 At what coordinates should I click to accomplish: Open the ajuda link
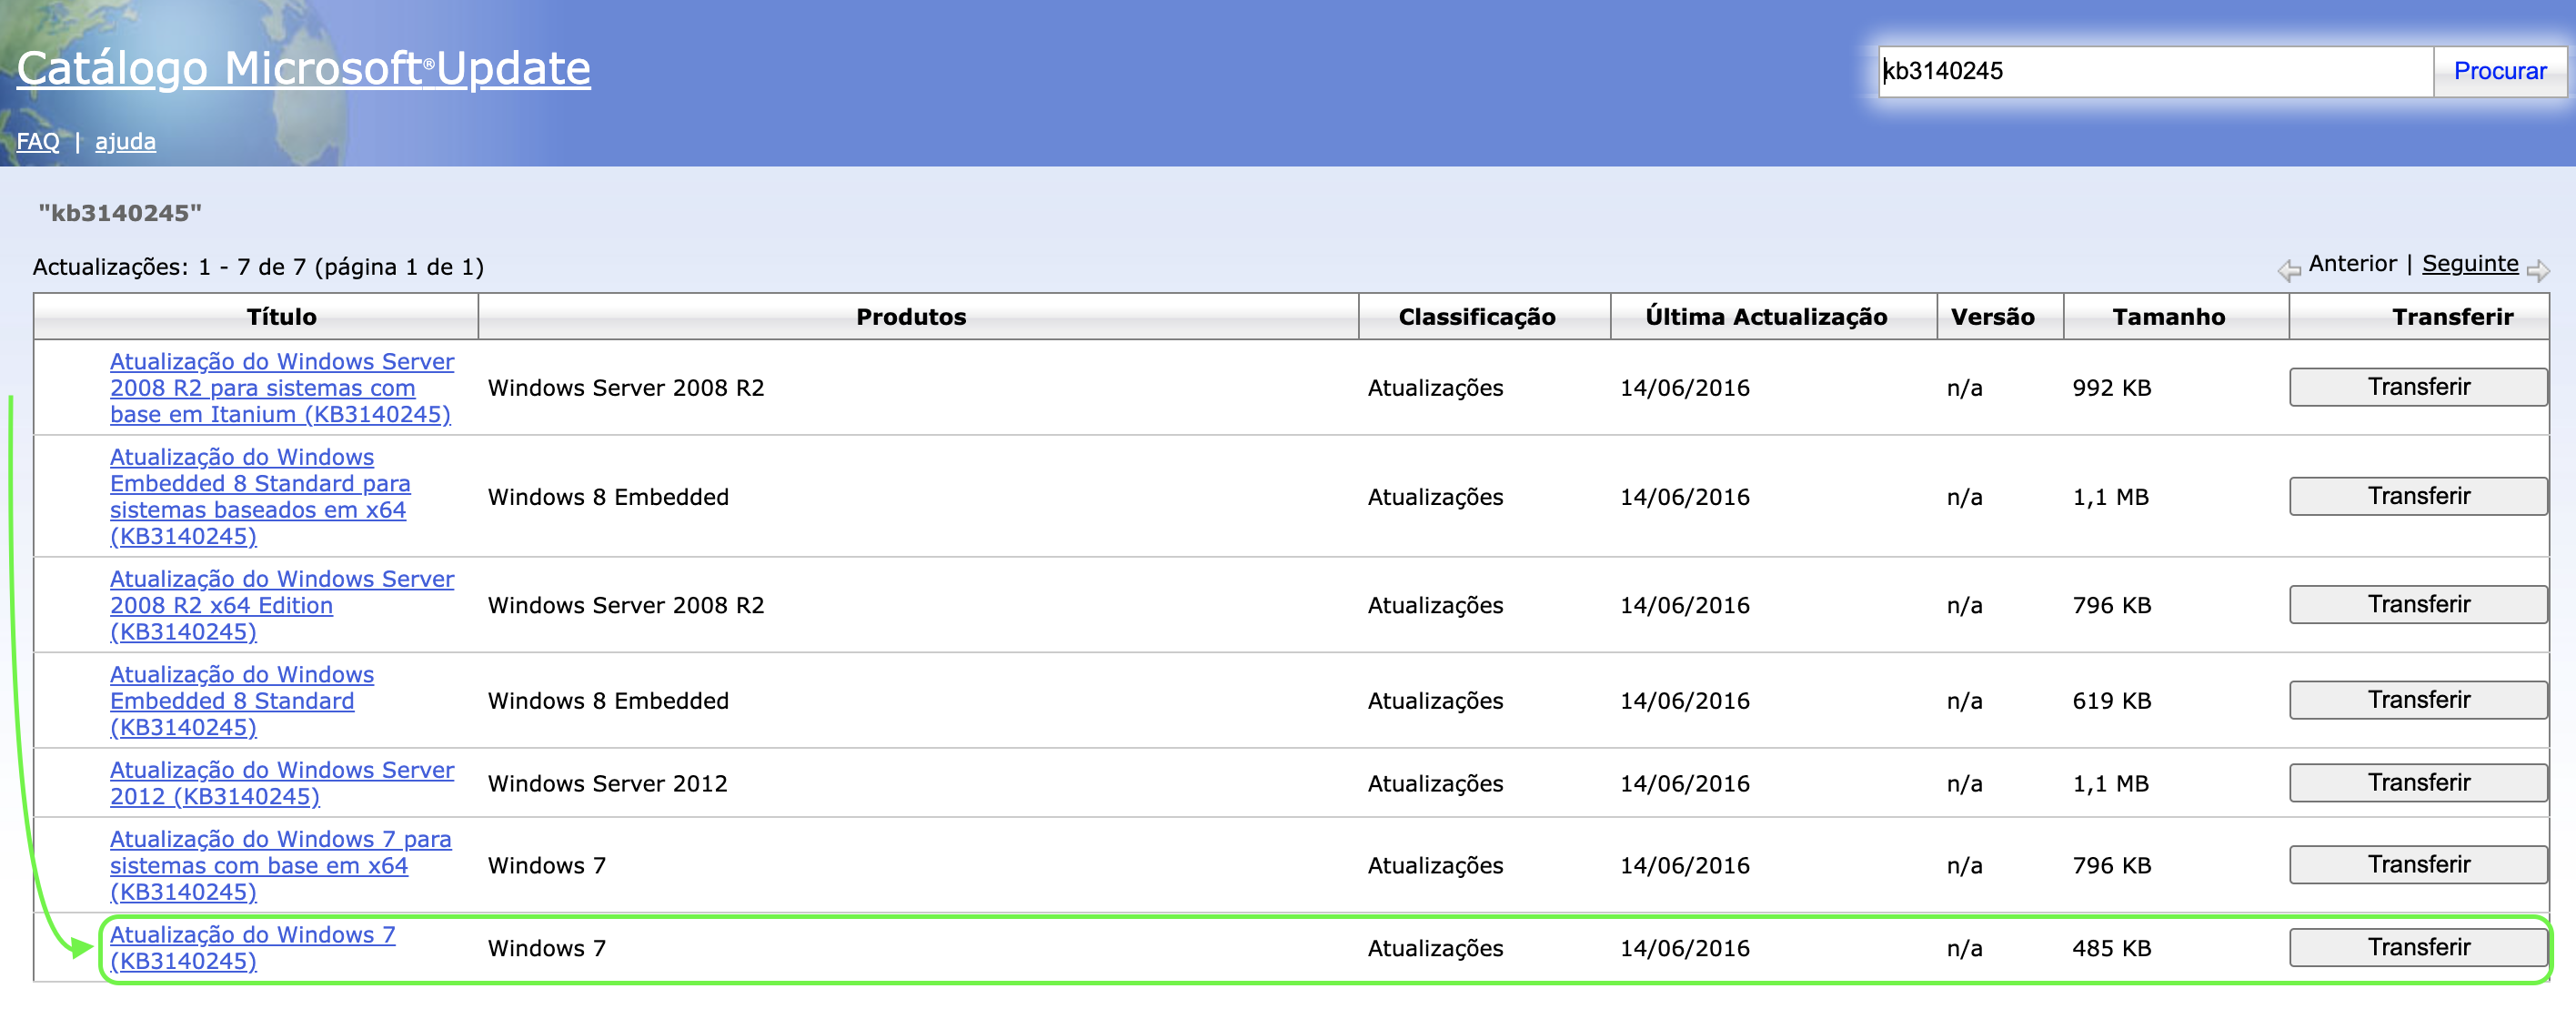tap(125, 141)
